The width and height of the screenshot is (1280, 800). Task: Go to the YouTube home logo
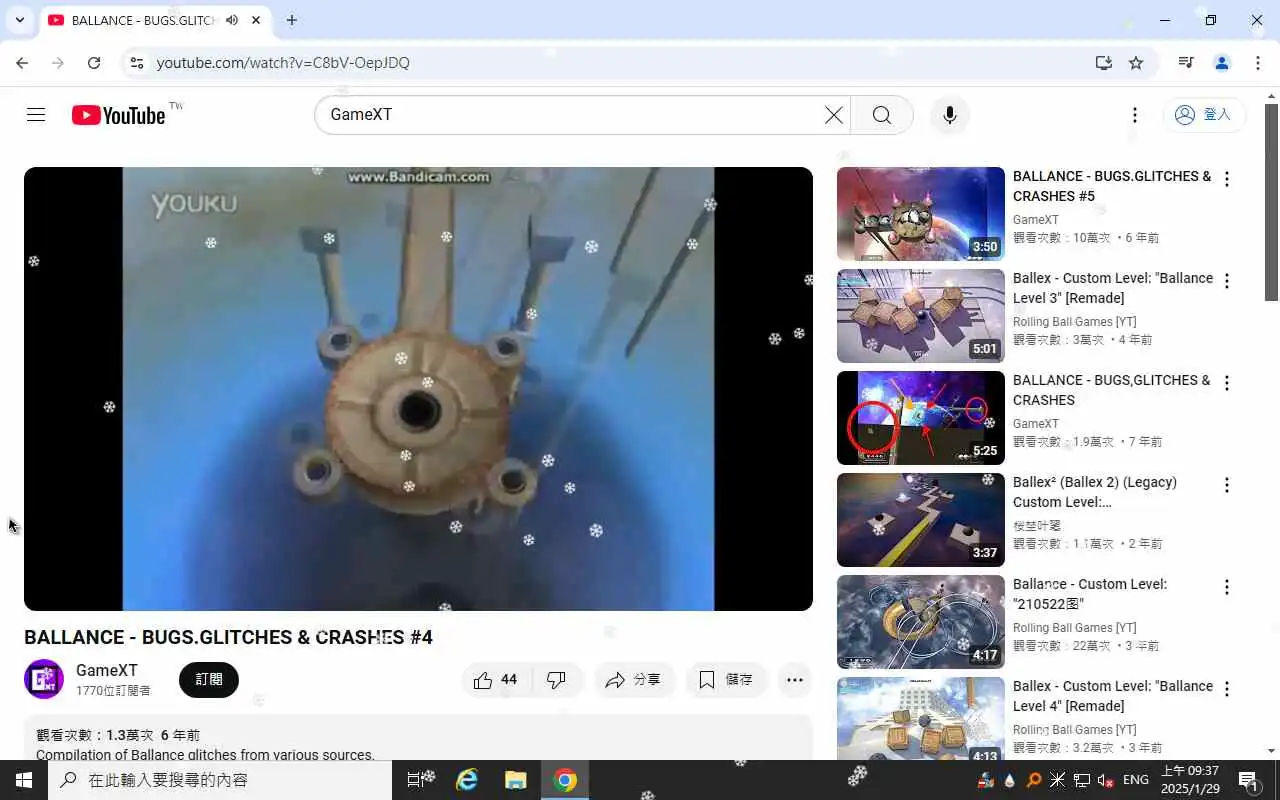(x=118, y=115)
